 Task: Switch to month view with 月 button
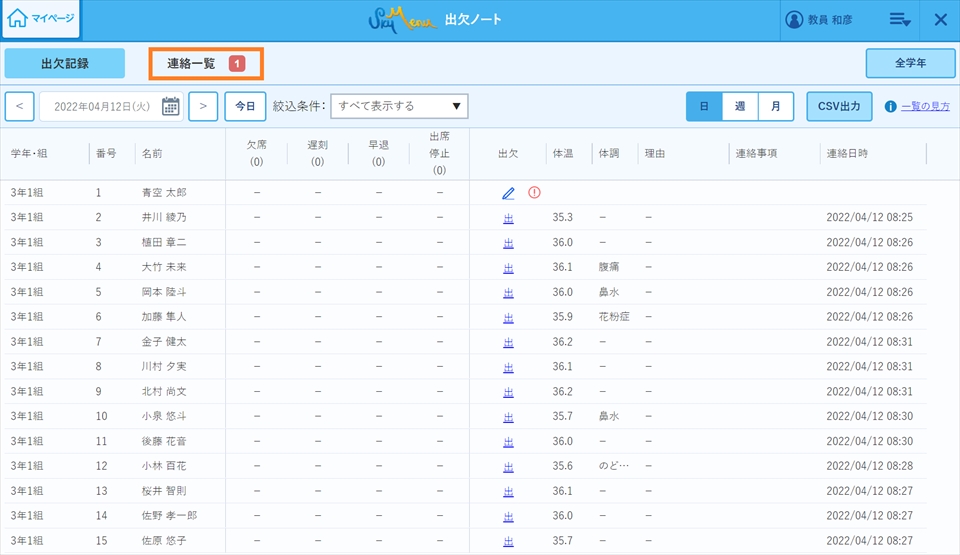pos(775,106)
